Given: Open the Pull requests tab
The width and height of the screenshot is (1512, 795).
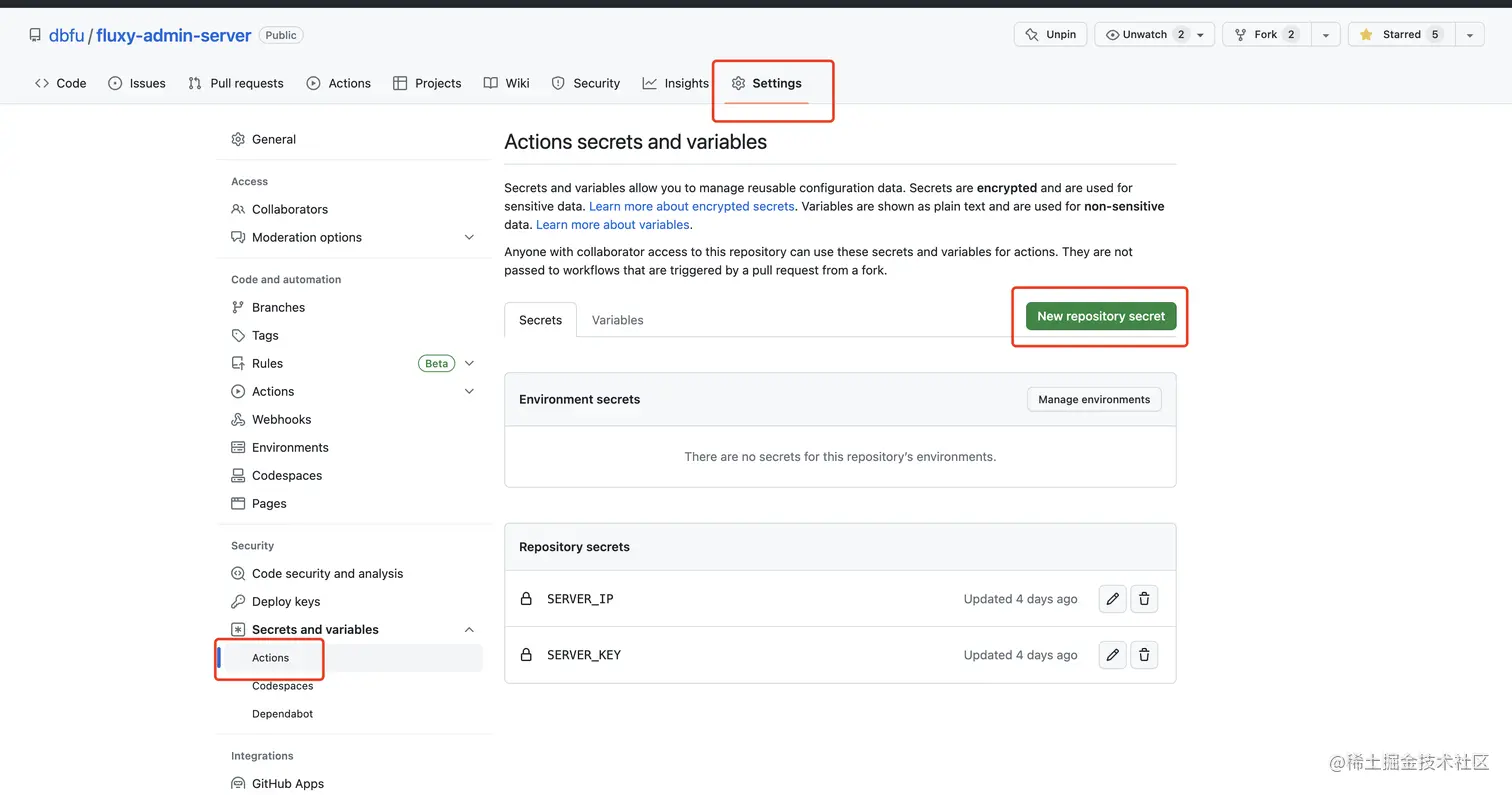Looking at the screenshot, I should tap(236, 83).
